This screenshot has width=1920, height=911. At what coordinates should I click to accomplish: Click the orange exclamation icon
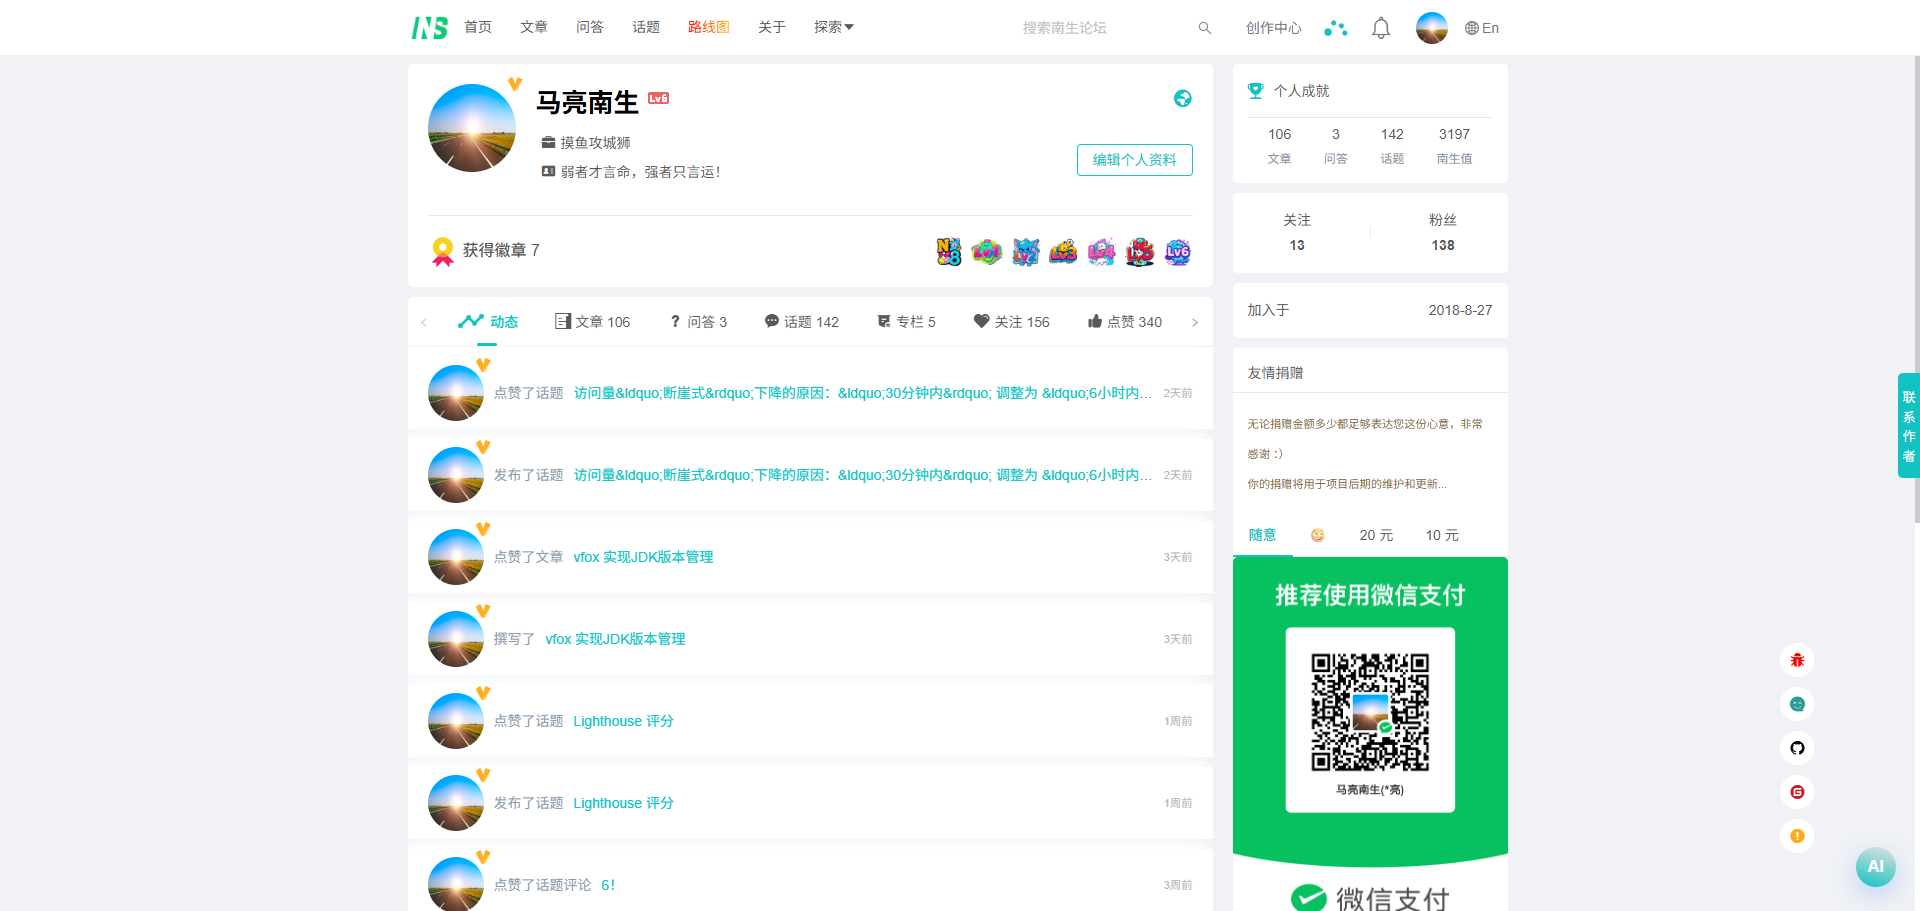(x=1797, y=836)
